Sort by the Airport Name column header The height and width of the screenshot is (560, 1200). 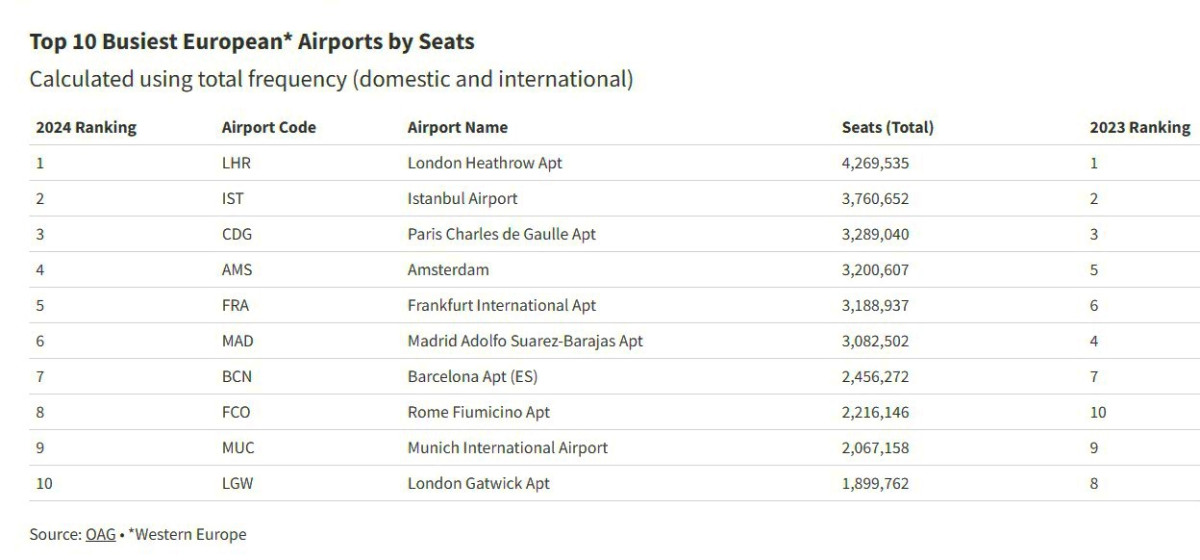(x=458, y=127)
